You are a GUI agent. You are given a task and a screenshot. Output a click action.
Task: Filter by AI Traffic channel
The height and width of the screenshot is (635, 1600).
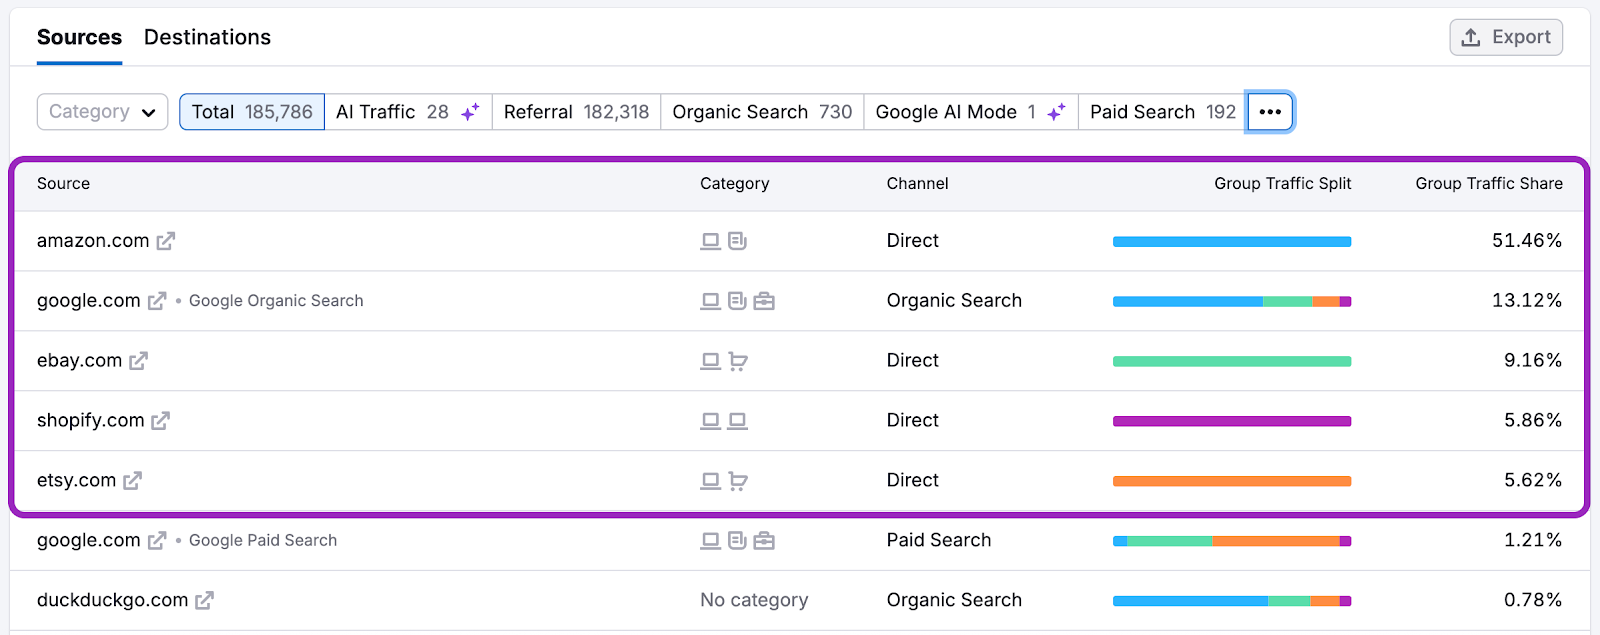[407, 112]
